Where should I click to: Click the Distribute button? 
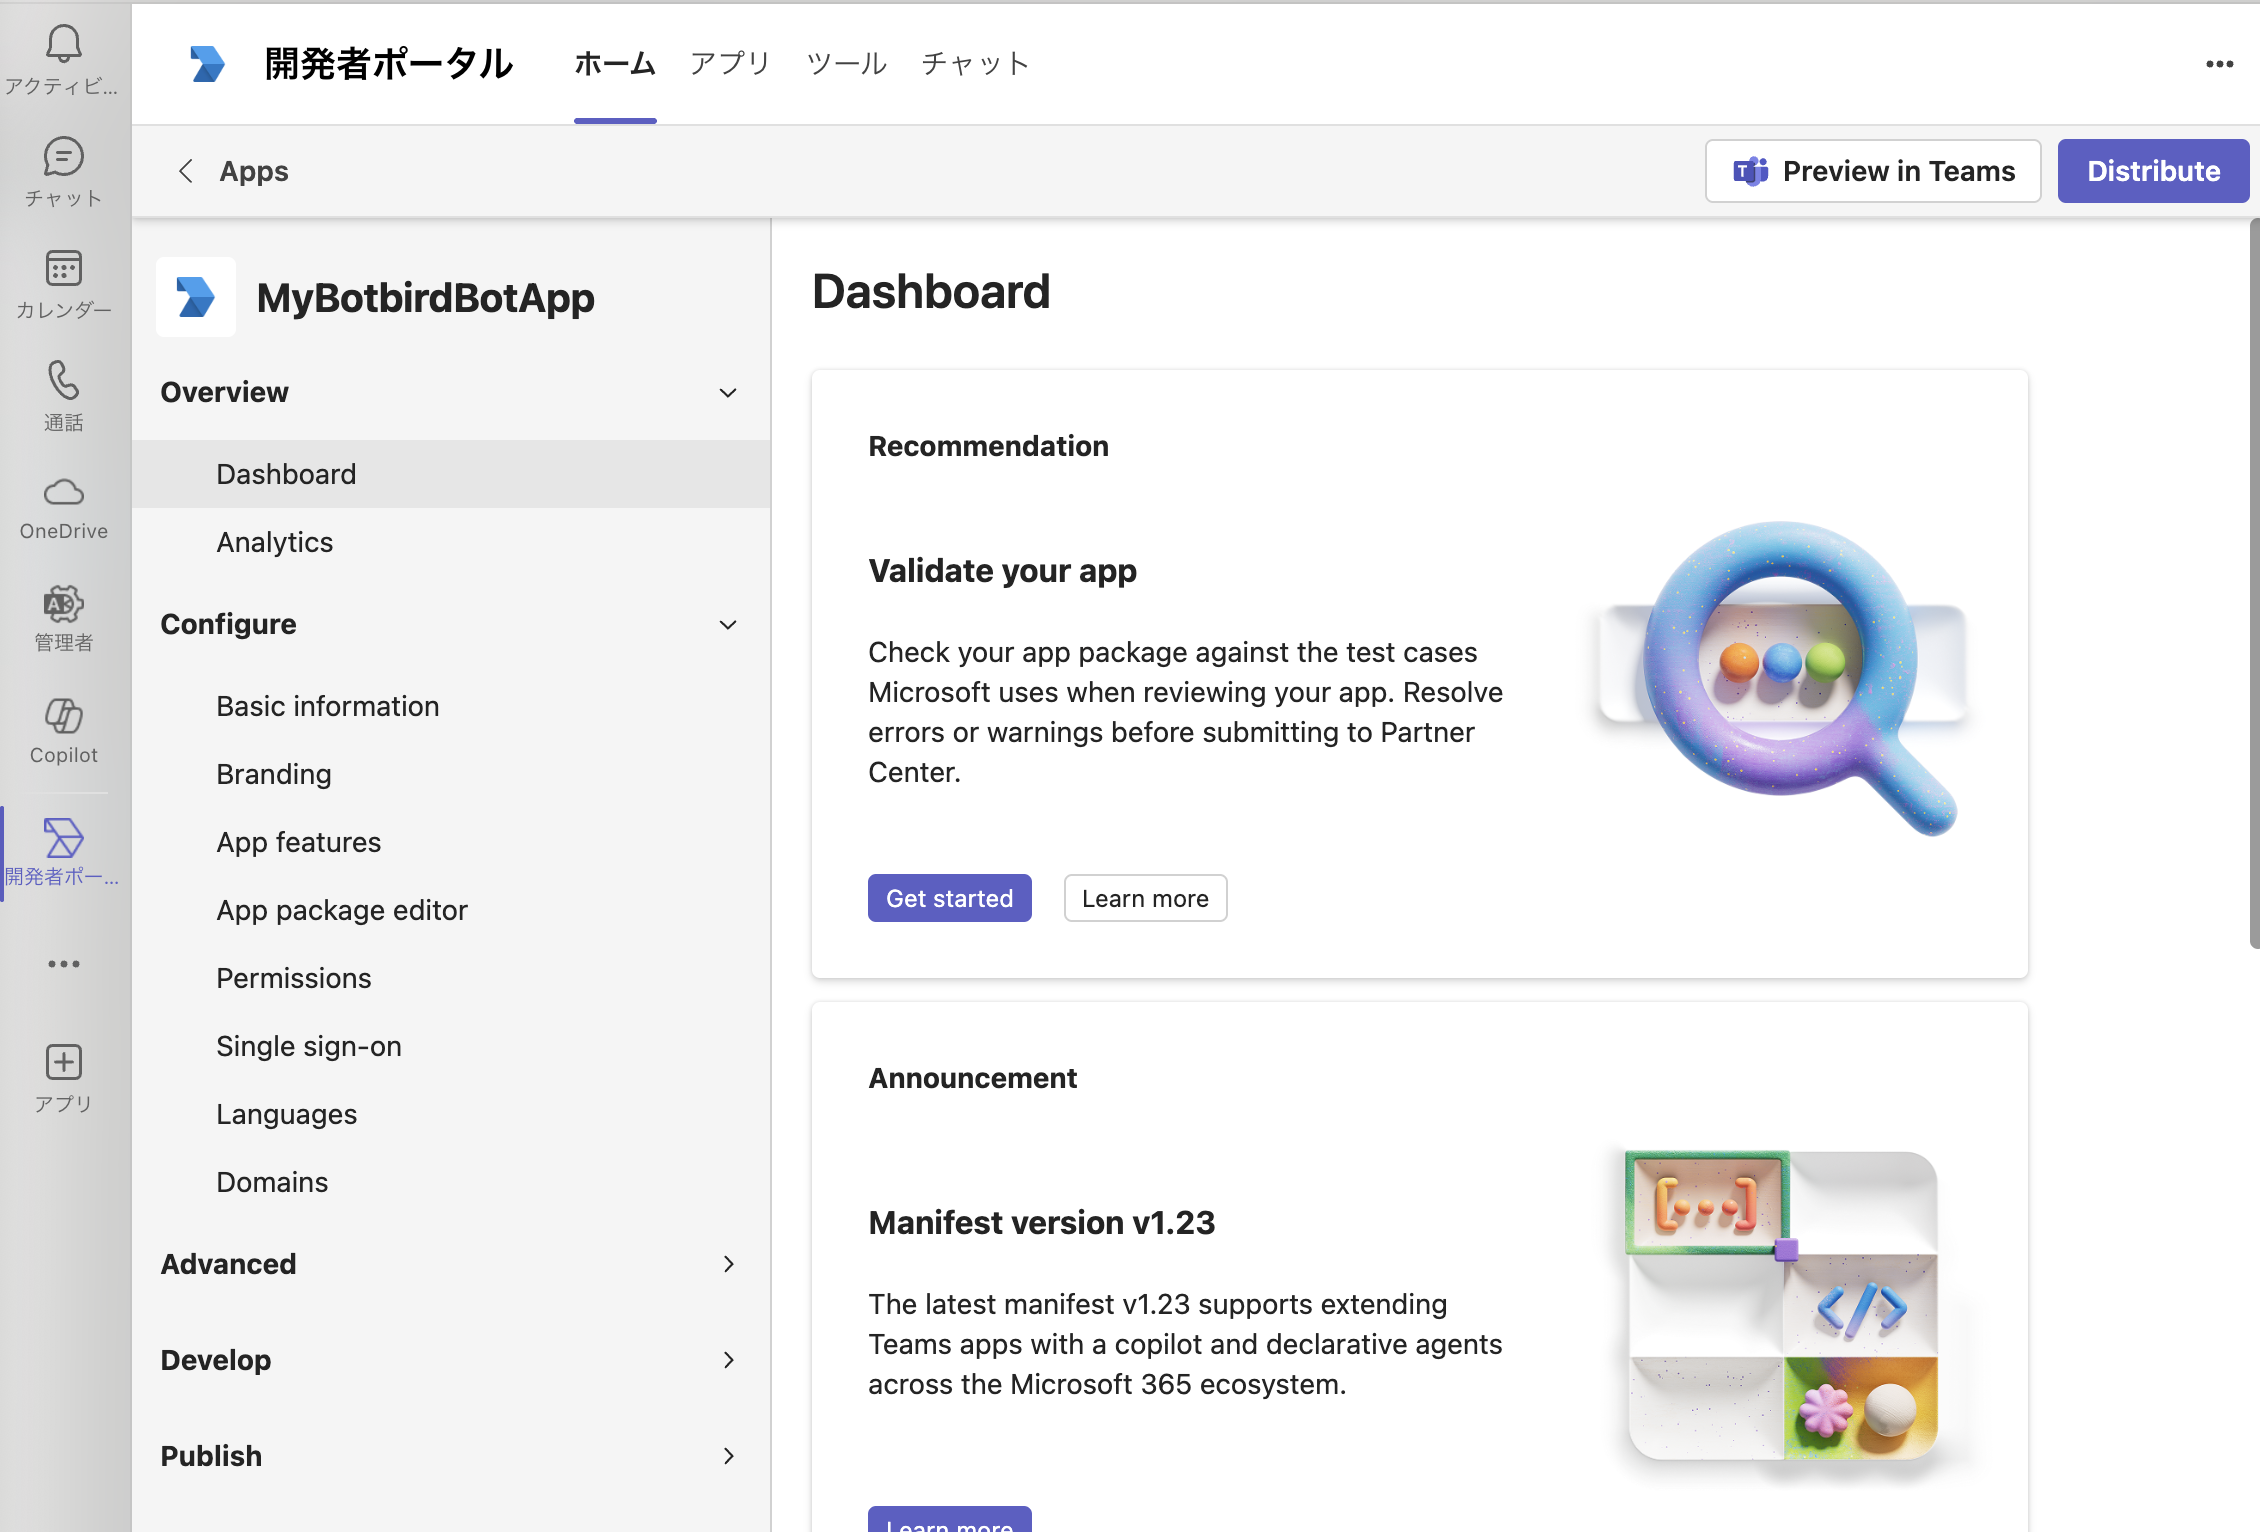[x=2153, y=171]
